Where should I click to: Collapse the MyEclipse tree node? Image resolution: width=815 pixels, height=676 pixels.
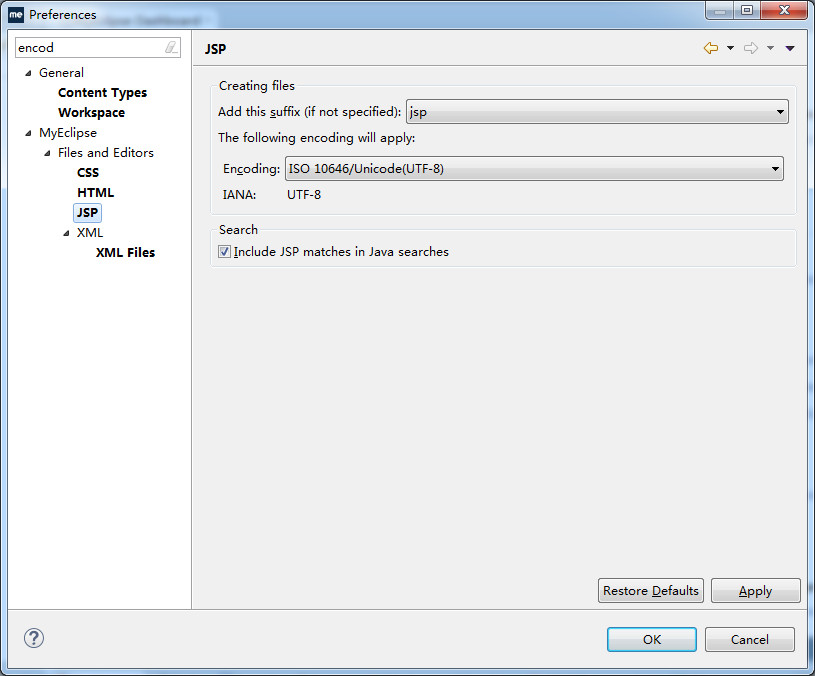29,133
